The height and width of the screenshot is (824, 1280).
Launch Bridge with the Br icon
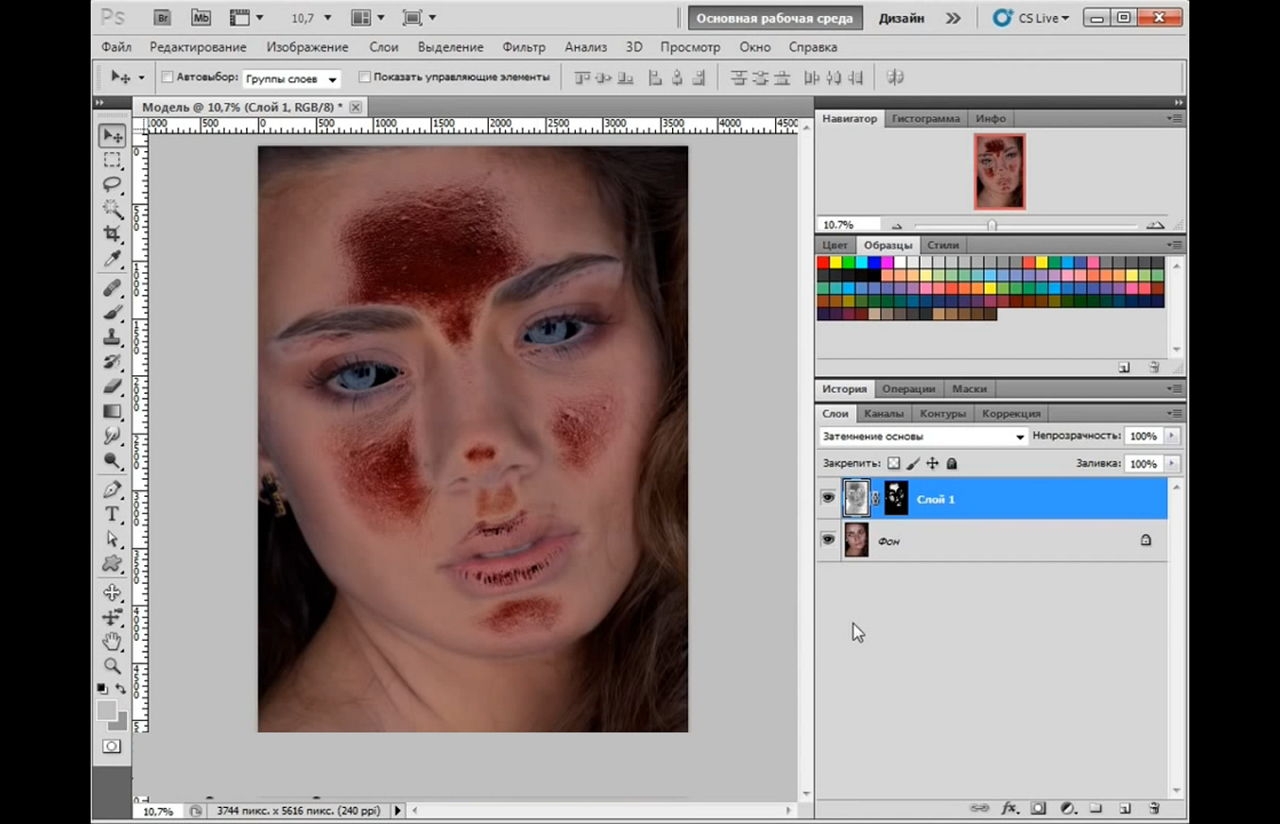[163, 17]
